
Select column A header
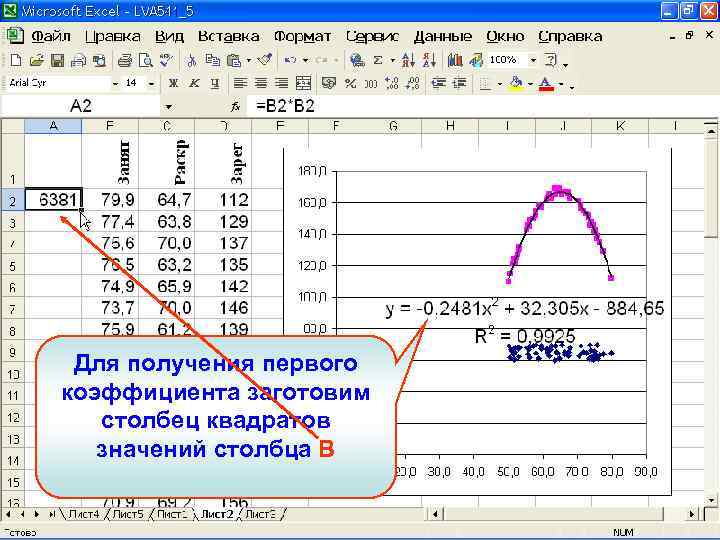pyautogui.click(x=53, y=126)
